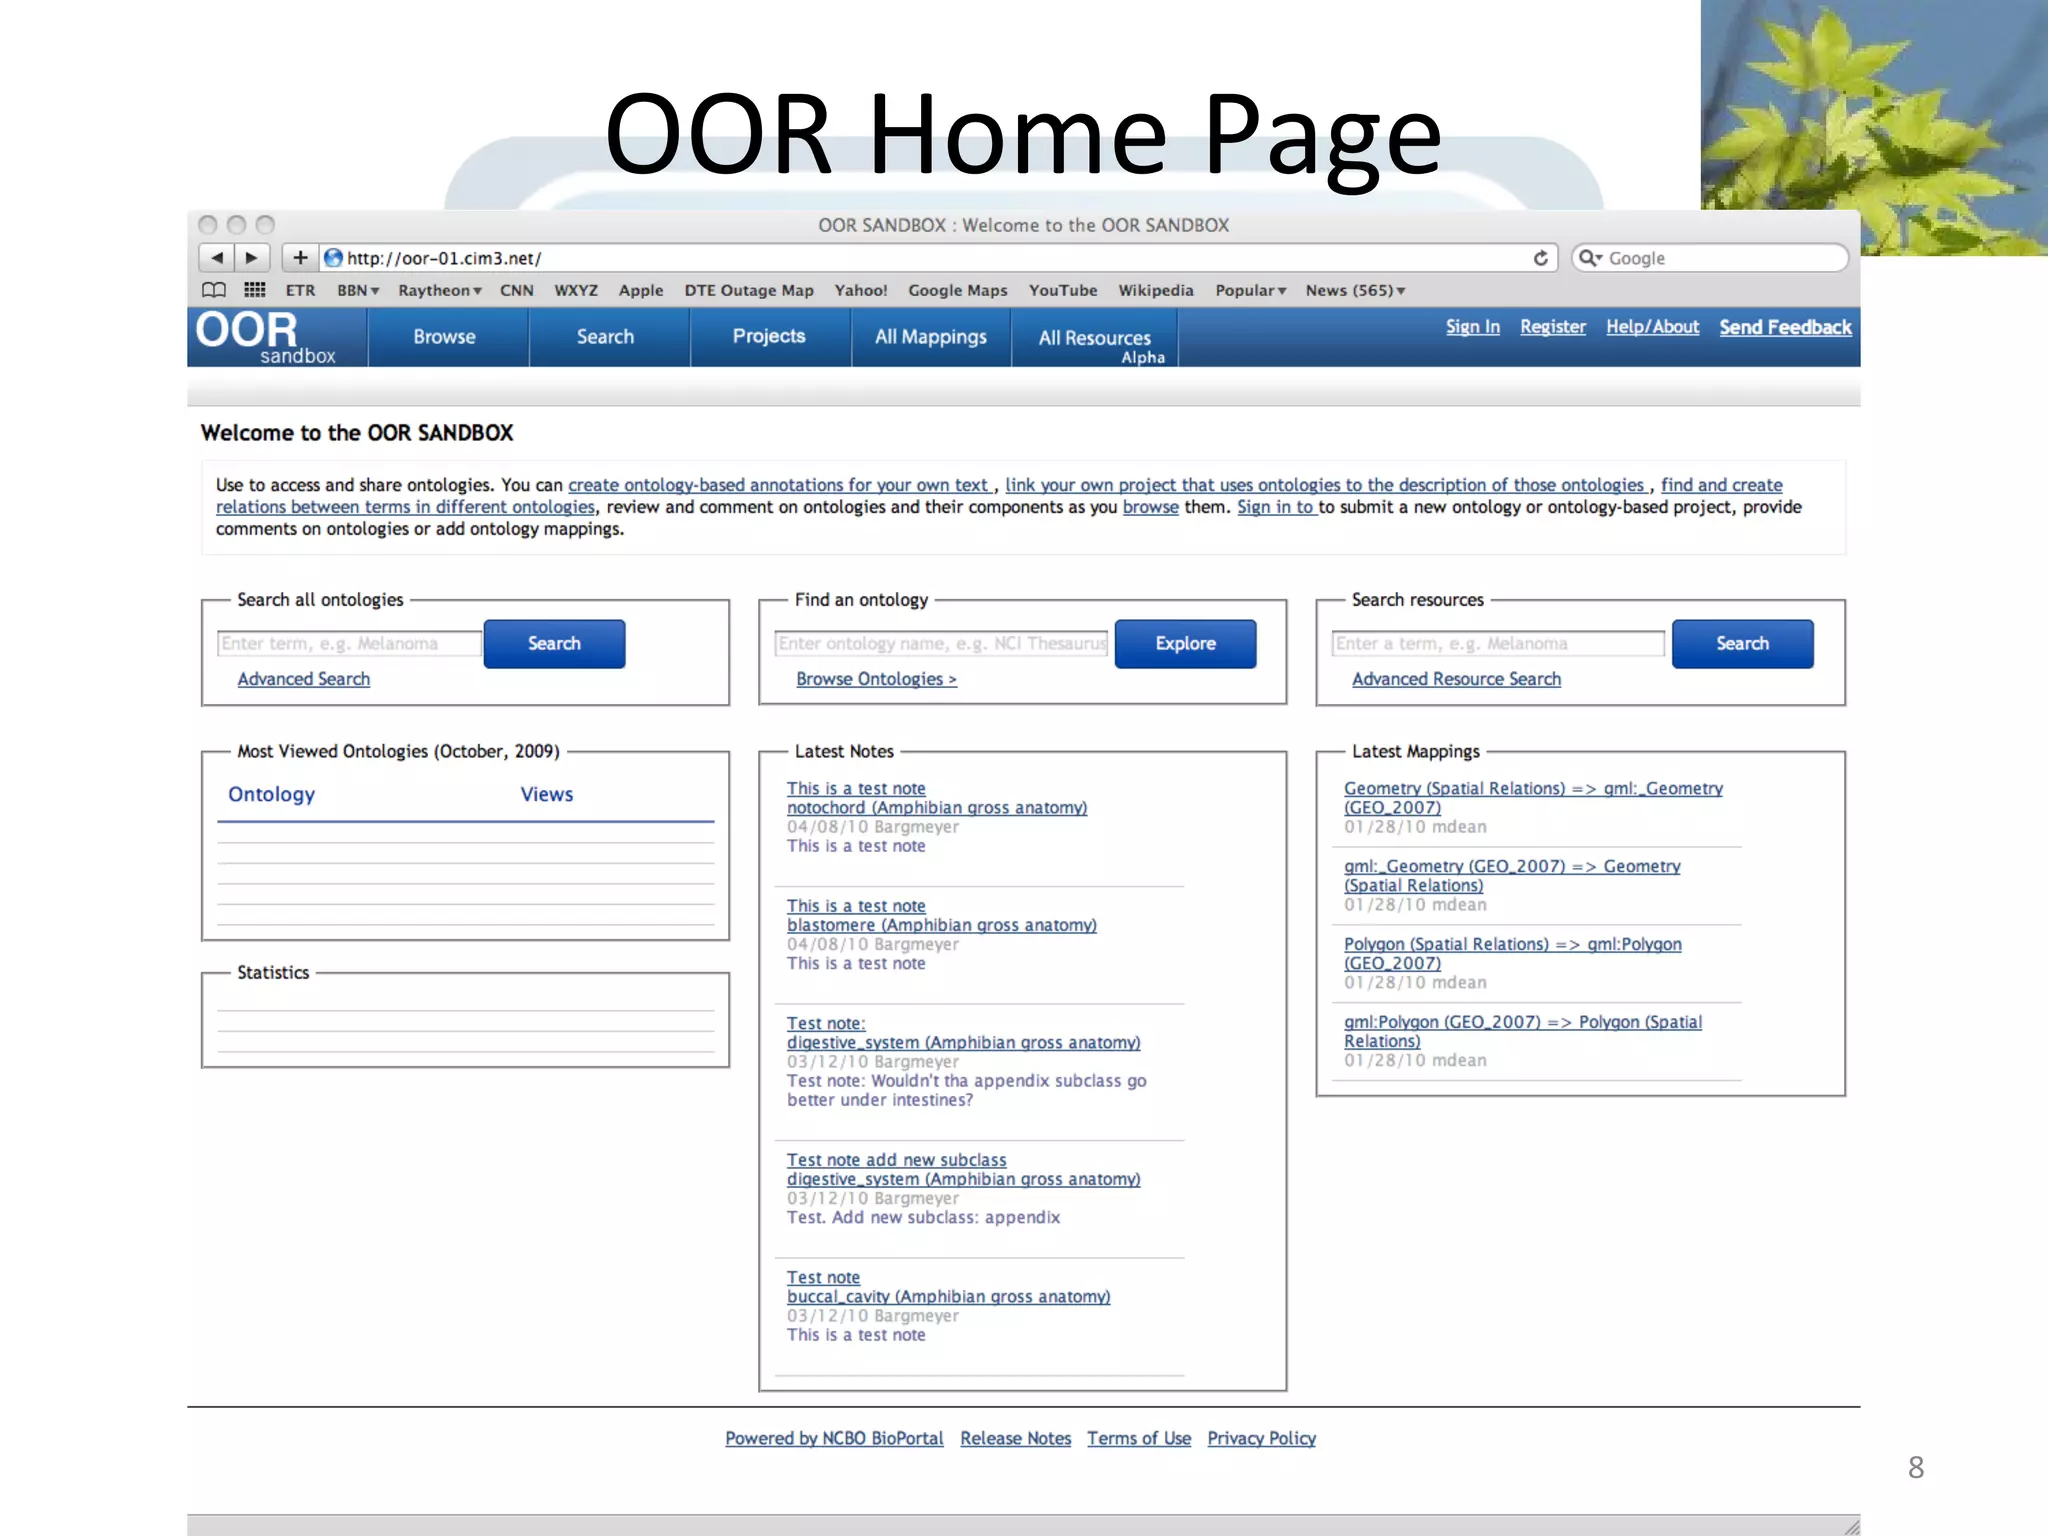Open the blastomere (Amphibian gross anatomy) note link
Image resolution: width=2048 pixels, height=1536 pixels.
942,925
